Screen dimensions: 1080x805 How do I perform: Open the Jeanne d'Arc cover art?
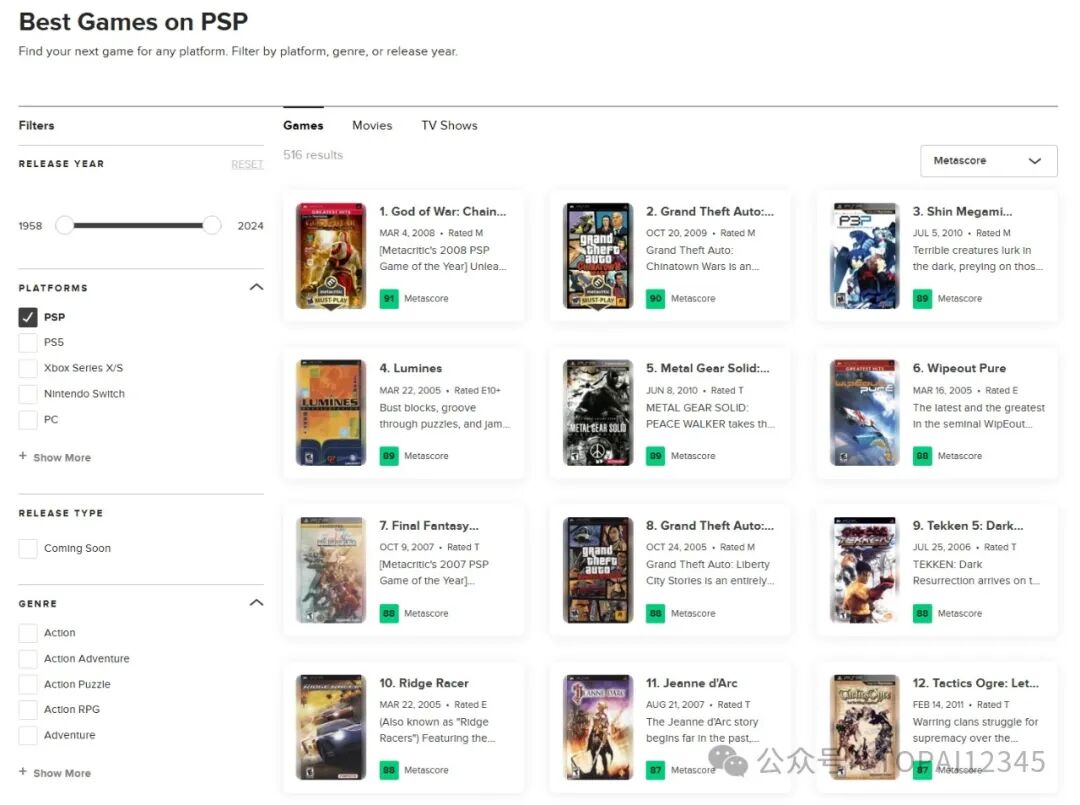pyautogui.click(x=598, y=727)
